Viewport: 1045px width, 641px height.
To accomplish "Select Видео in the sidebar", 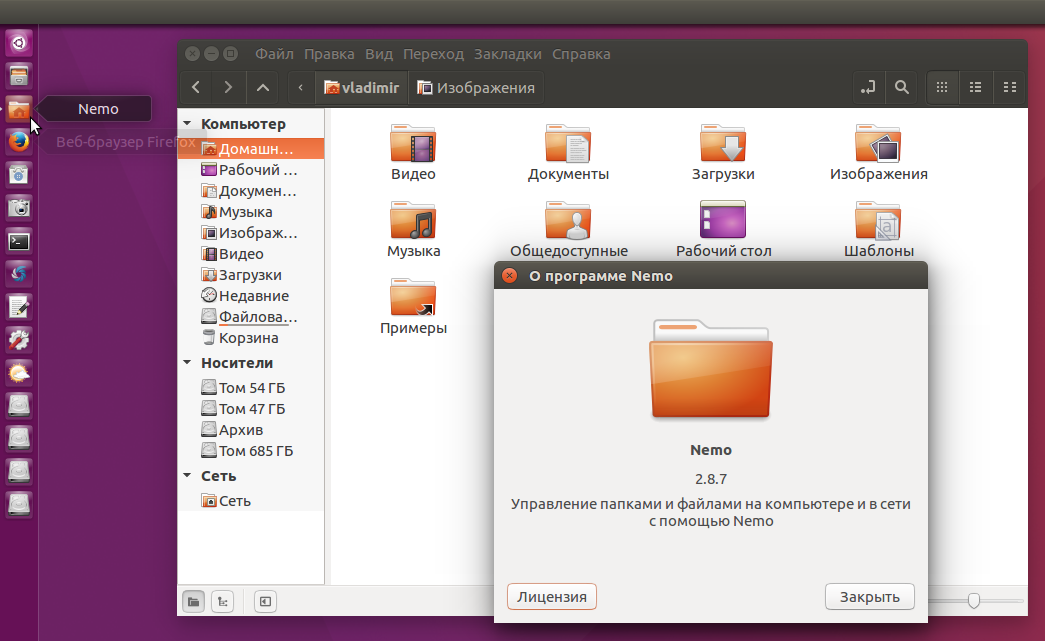I will pyautogui.click(x=251, y=254).
